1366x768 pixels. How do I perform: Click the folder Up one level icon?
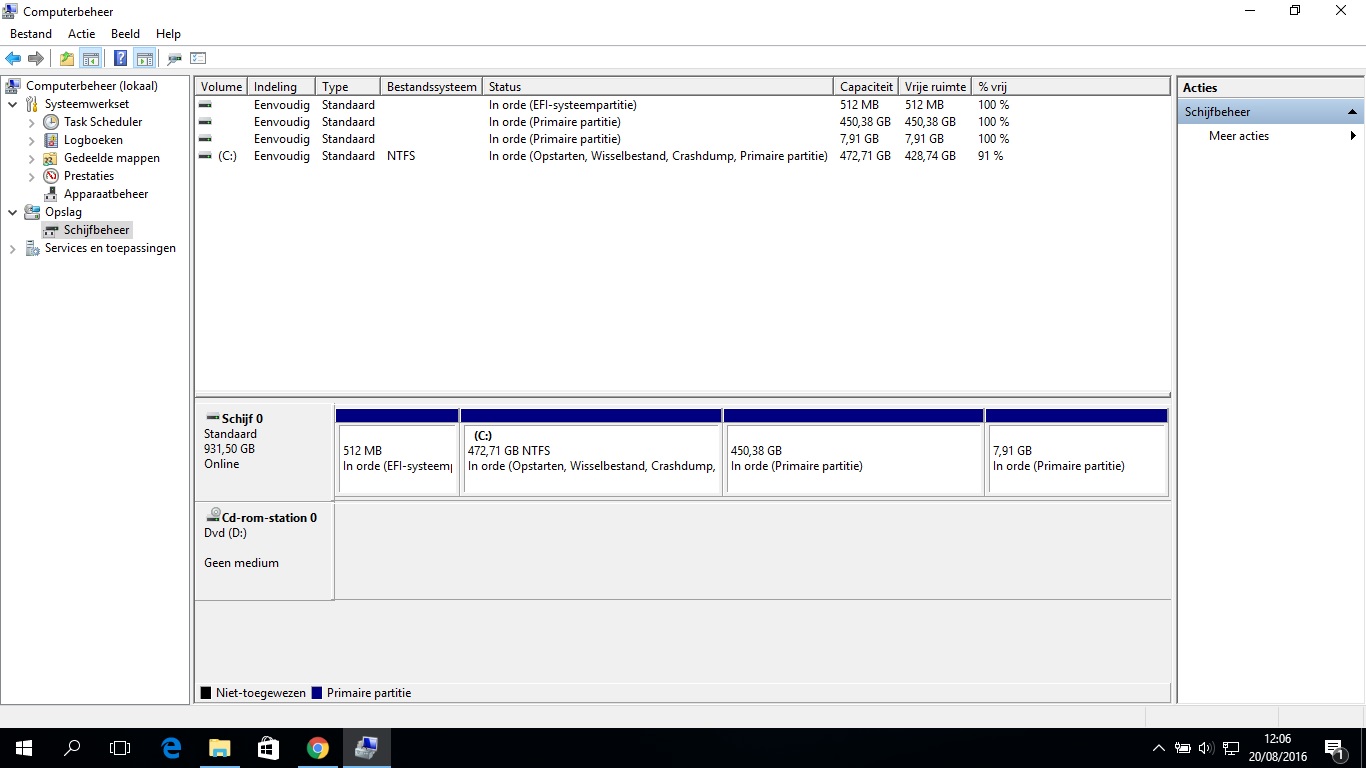67,59
